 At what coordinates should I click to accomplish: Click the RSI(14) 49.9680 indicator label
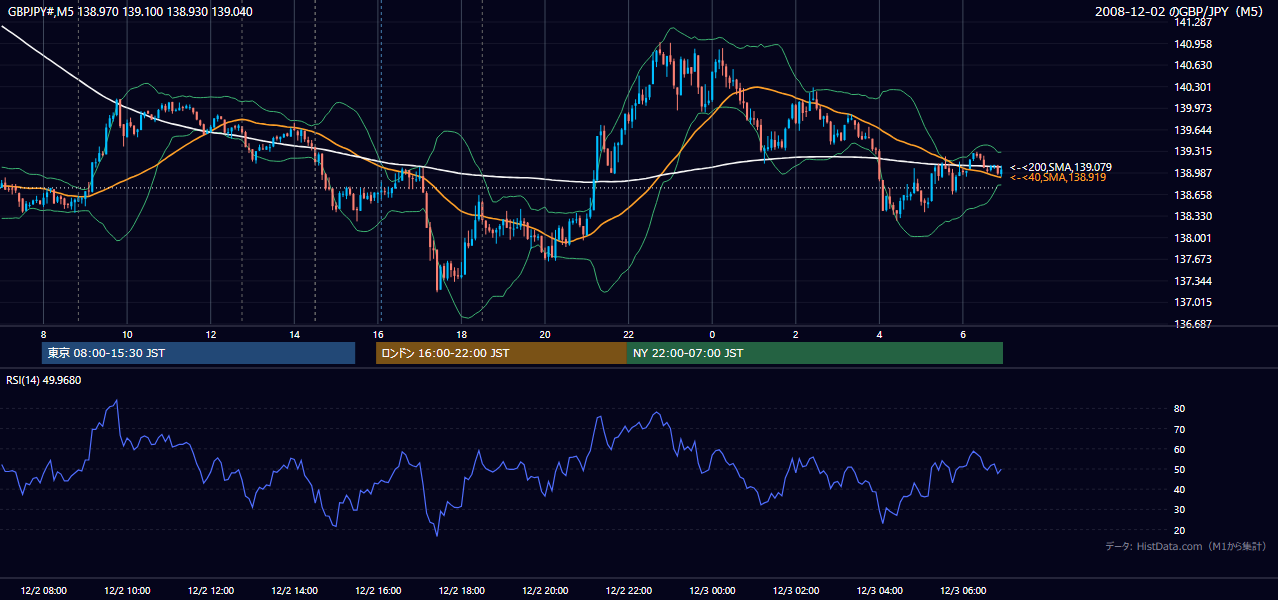click(x=44, y=380)
